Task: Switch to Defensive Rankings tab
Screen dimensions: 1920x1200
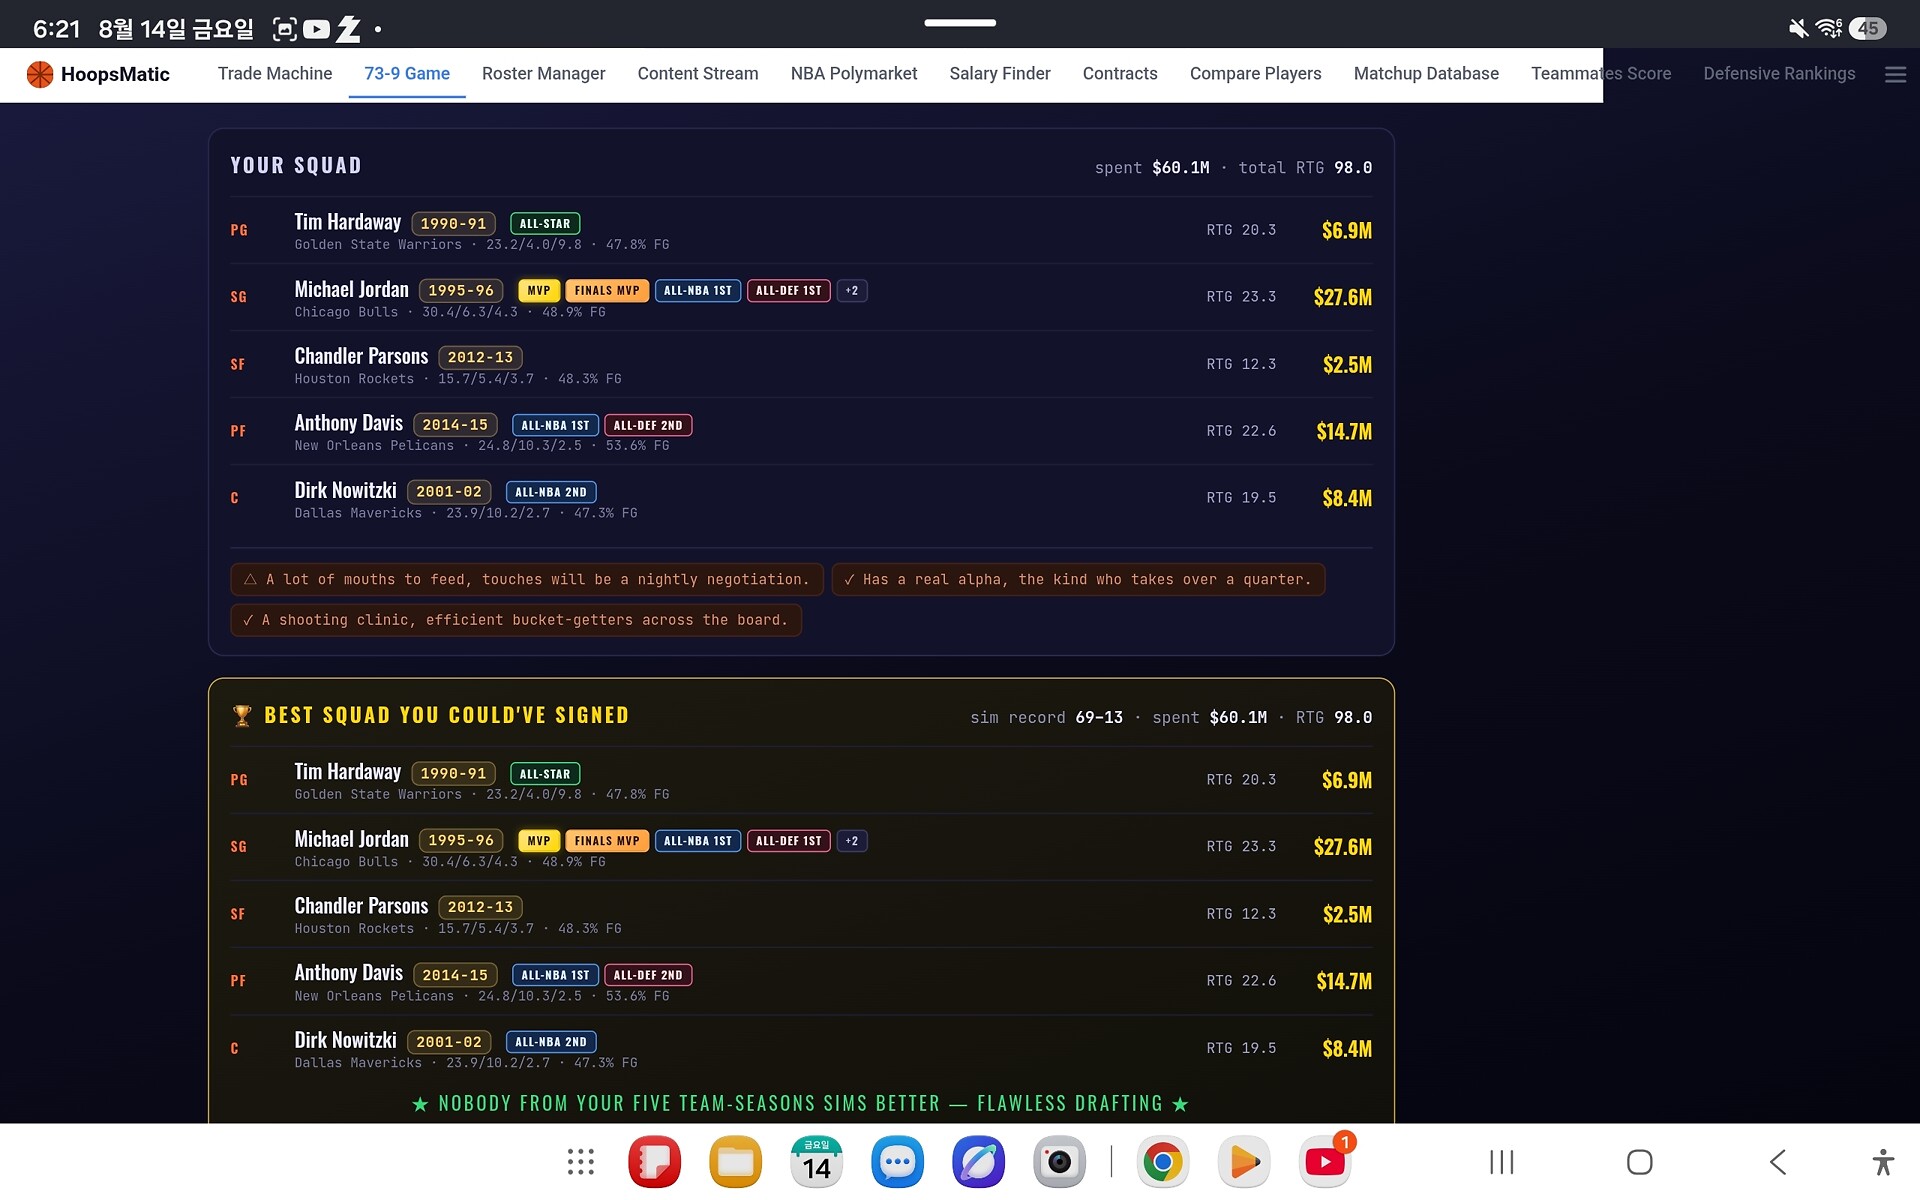Action: click(x=1779, y=74)
